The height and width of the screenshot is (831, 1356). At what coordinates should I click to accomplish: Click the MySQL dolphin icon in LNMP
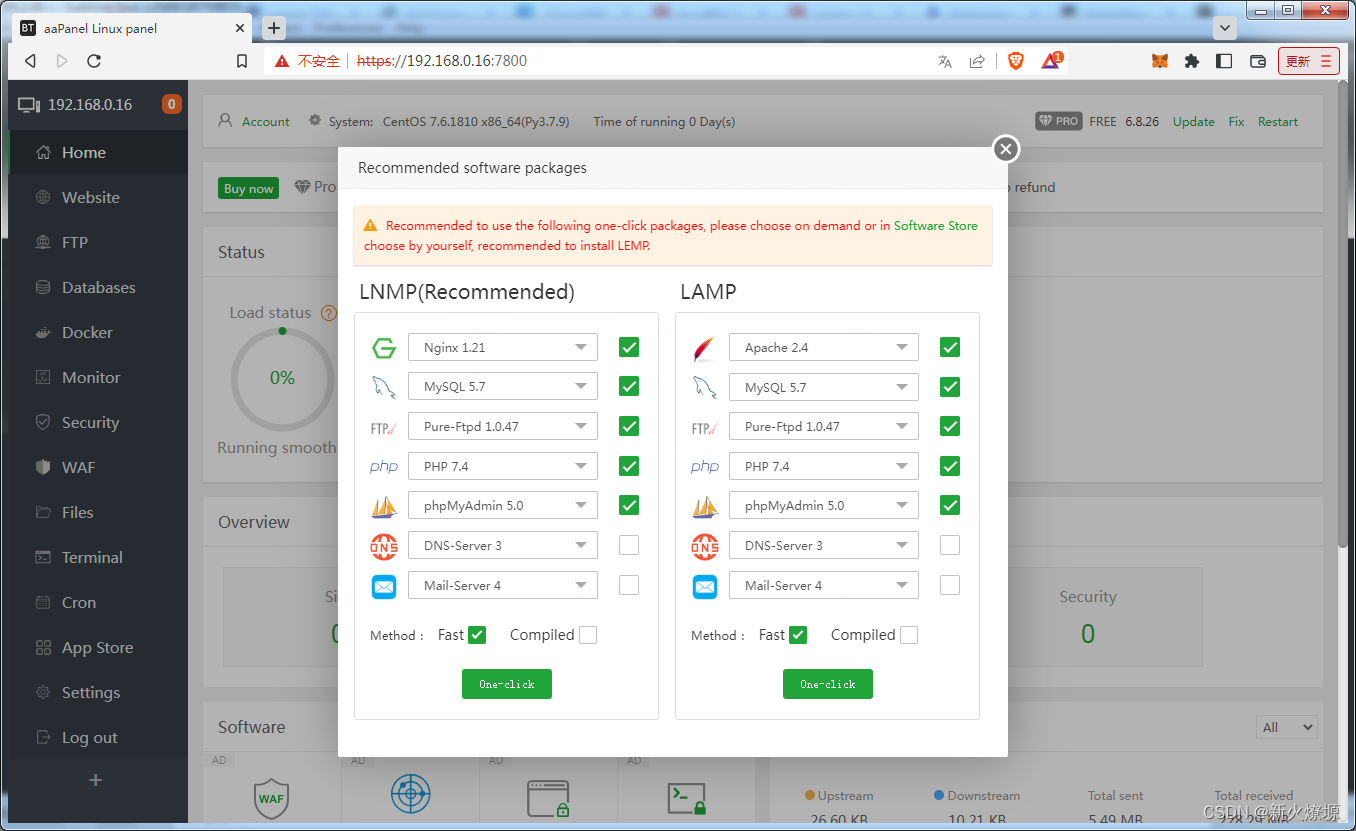[x=384, y=387]
